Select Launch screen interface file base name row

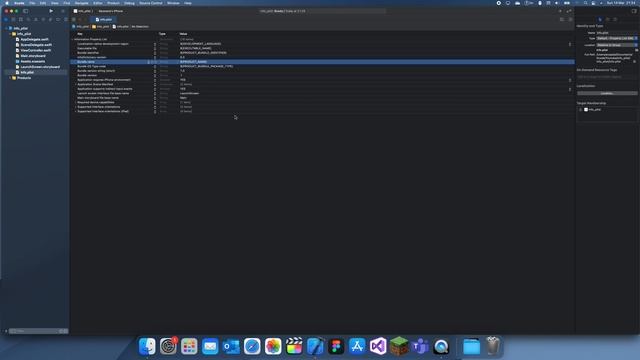click(x=322, y=93)
